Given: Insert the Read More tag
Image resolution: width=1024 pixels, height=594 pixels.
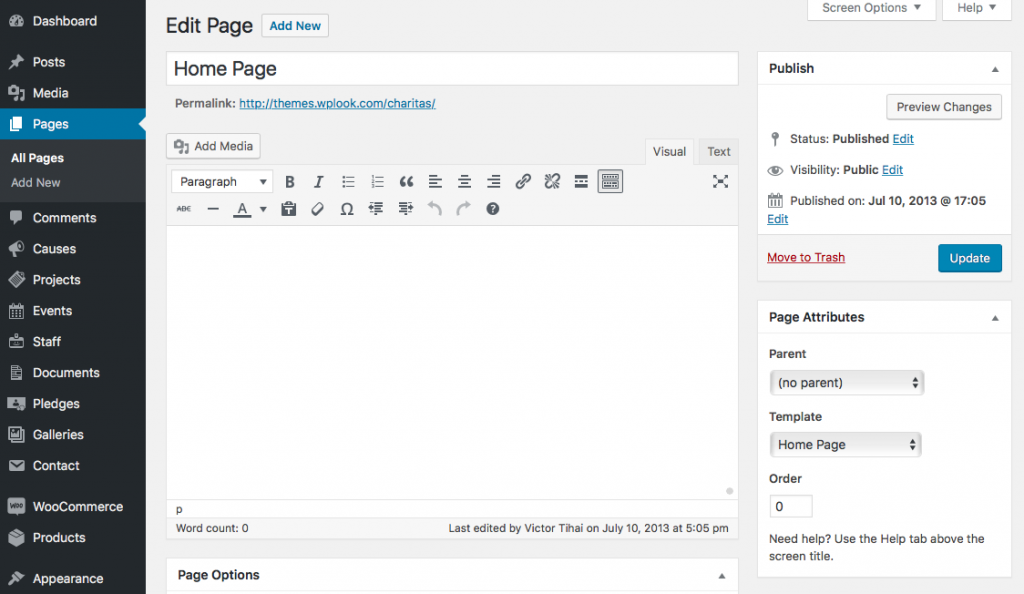Looking at the screenshot, I should [580, 181].
